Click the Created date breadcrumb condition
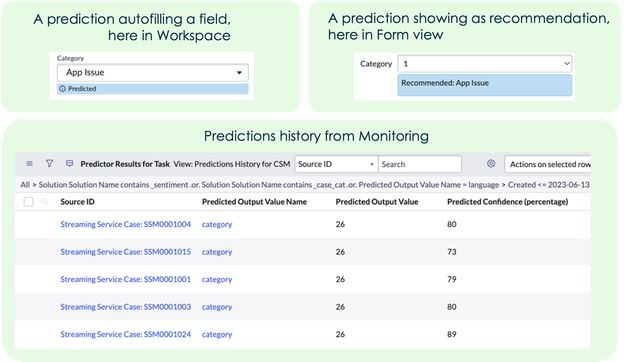629x362 pixels. [x=548, y=185]
